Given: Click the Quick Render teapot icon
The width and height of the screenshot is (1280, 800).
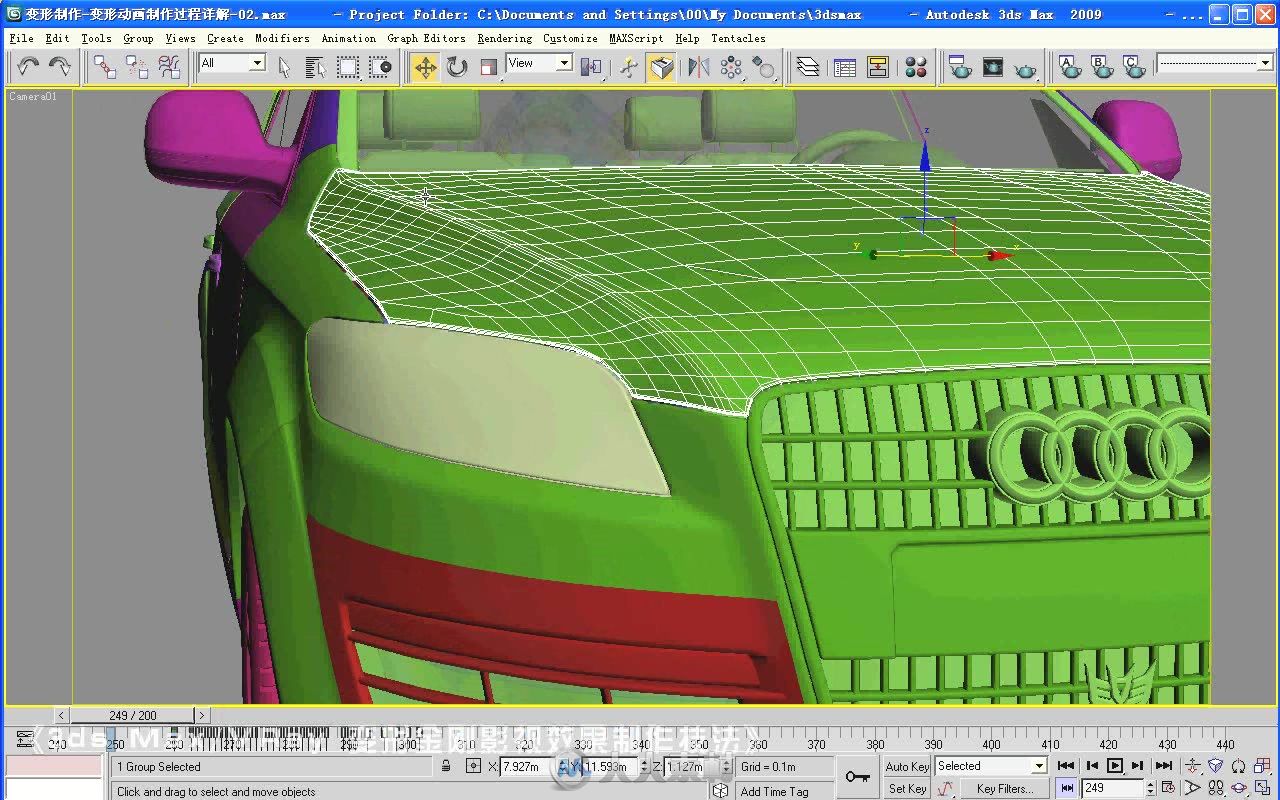Looking at the screenshot, I should coord(1025,67).
